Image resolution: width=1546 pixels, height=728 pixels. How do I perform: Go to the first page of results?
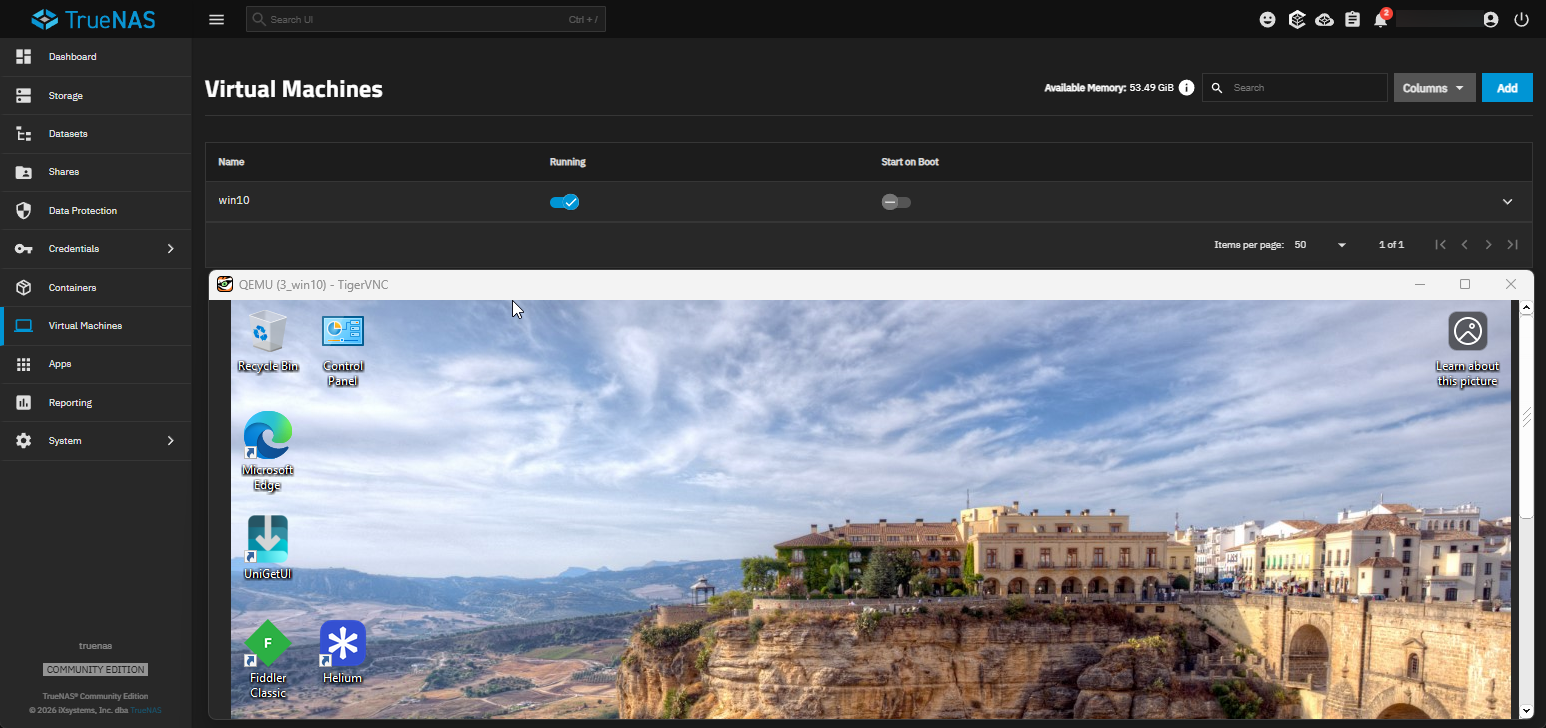[1440, 245]
